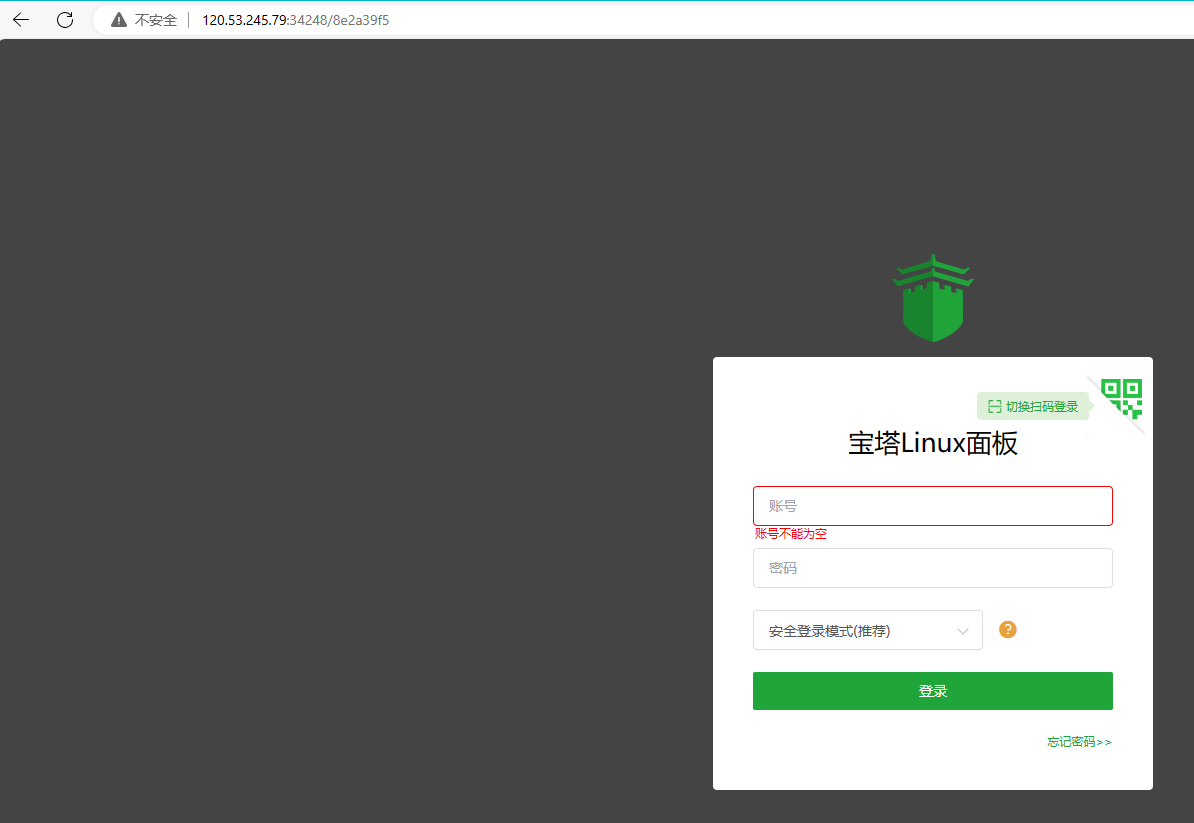Reload the page with the refresh icon
The width and height of the screenshot is (1194, 823).
(x=65, y=20)
